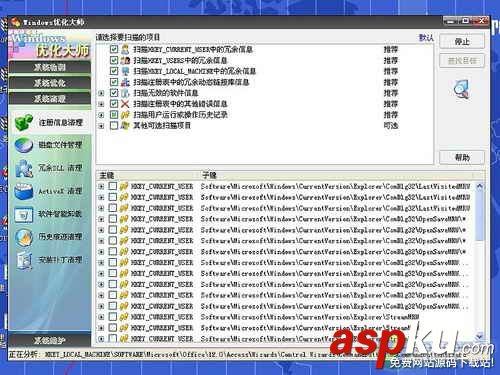Expand the 扫描用户运行或操作历史记录 item

[x=101, y=115]
